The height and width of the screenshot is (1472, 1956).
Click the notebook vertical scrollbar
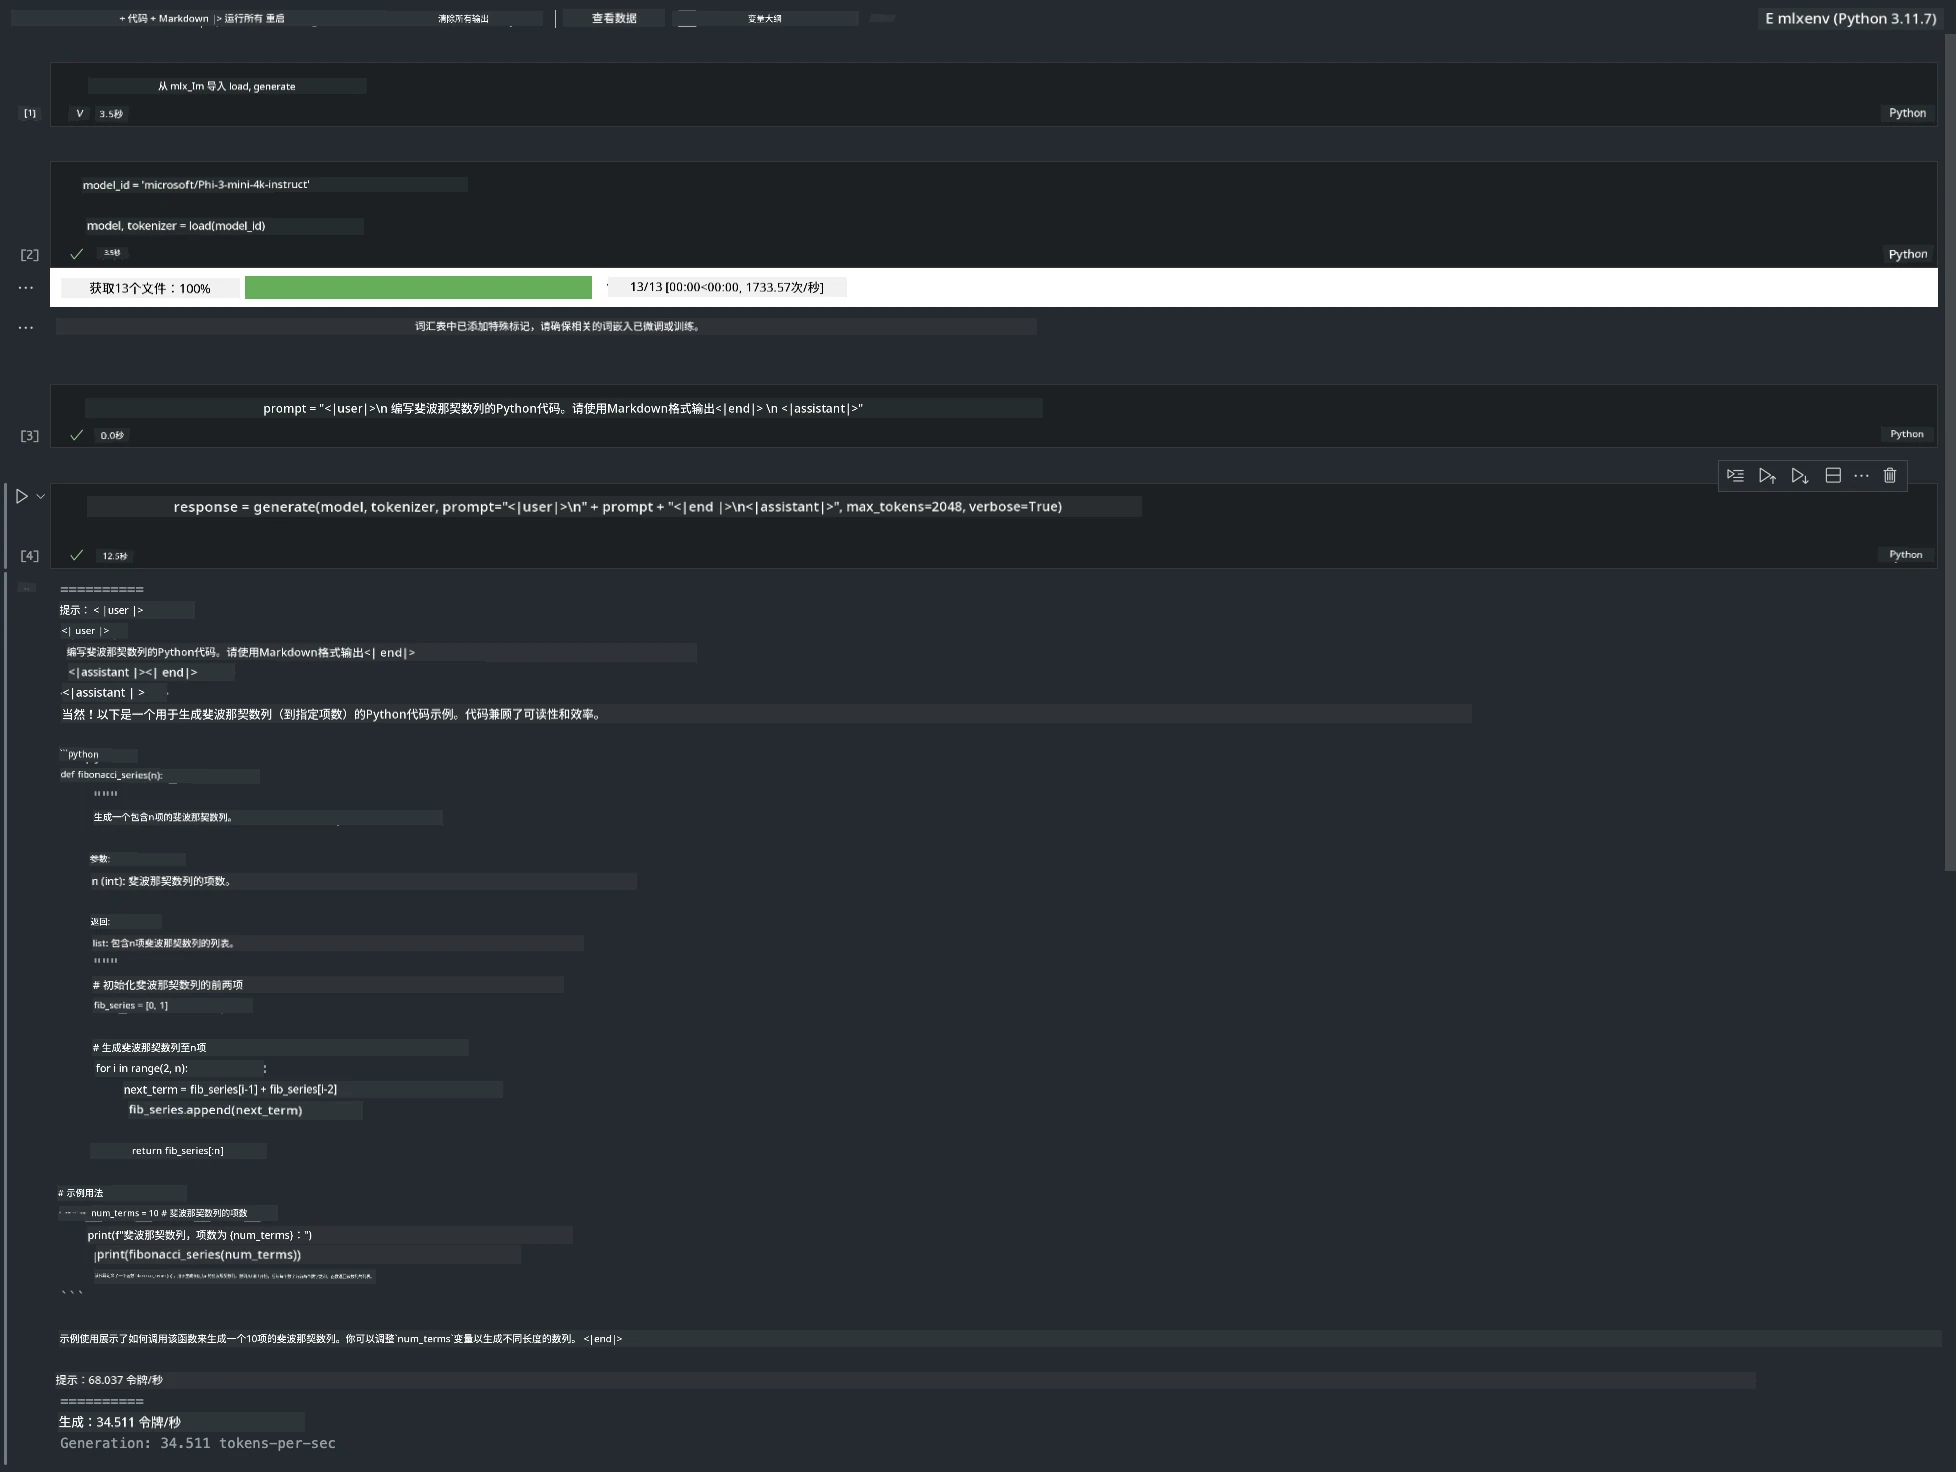(x=1949, y=450)
